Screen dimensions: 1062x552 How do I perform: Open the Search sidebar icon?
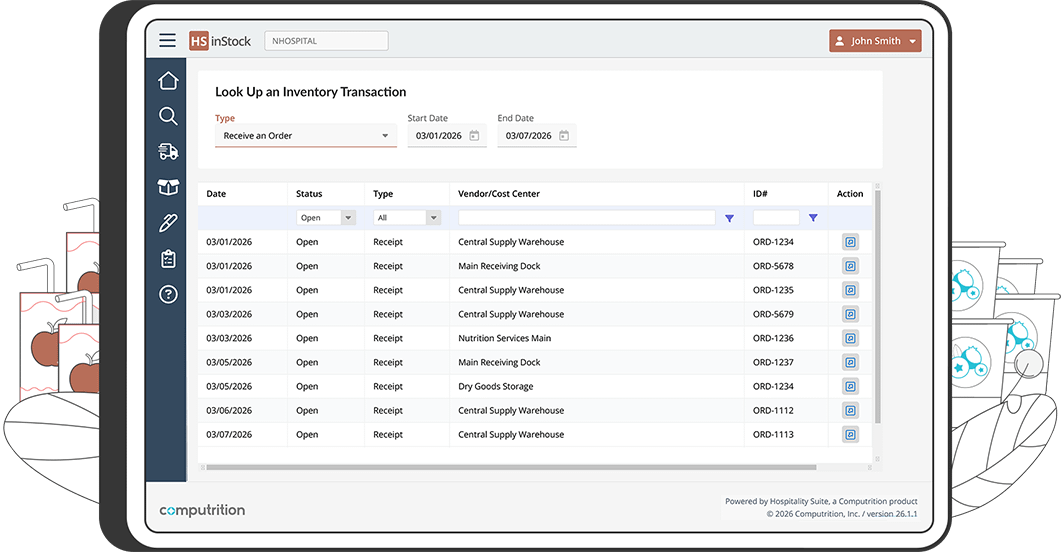[x=168, y=116]
